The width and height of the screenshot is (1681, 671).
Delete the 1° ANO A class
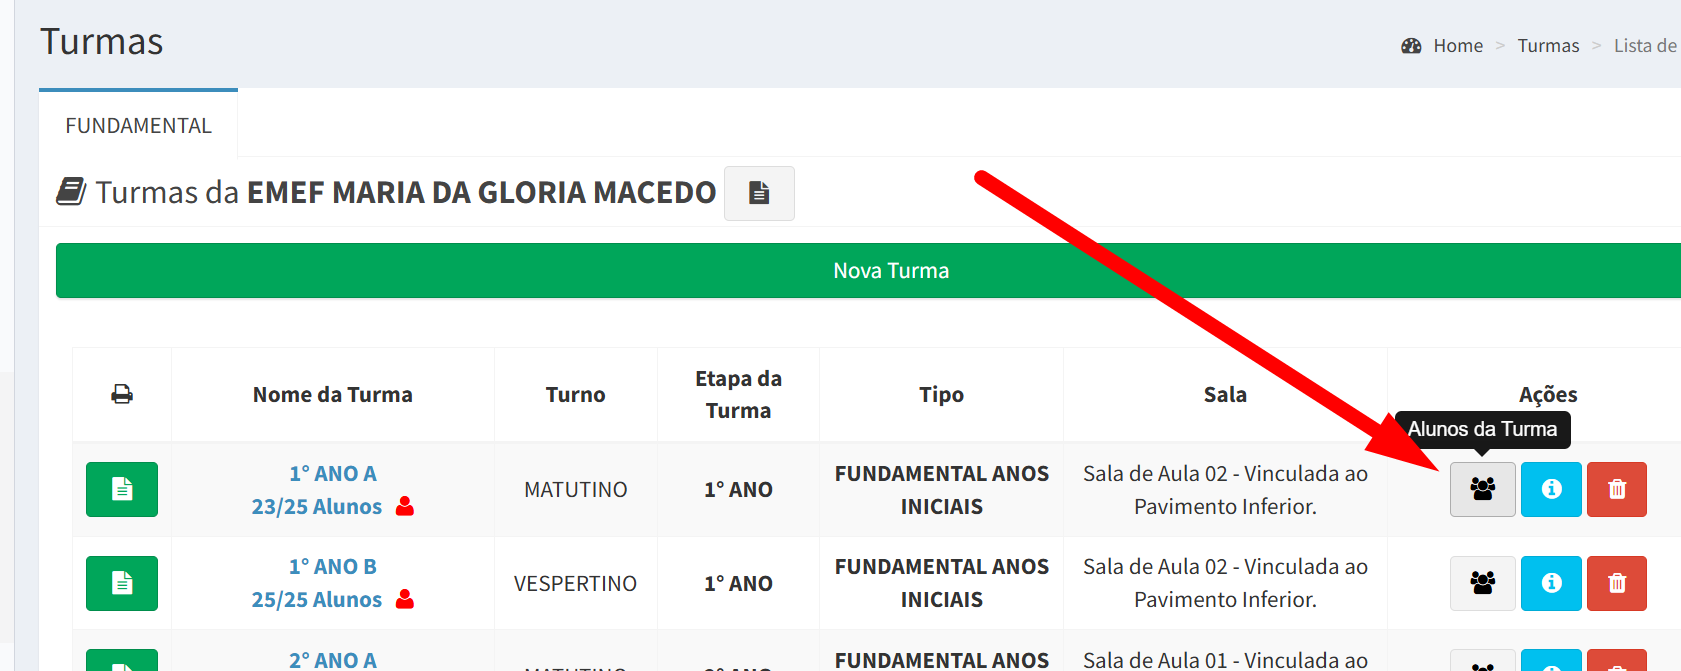[x=1616, y=489]
